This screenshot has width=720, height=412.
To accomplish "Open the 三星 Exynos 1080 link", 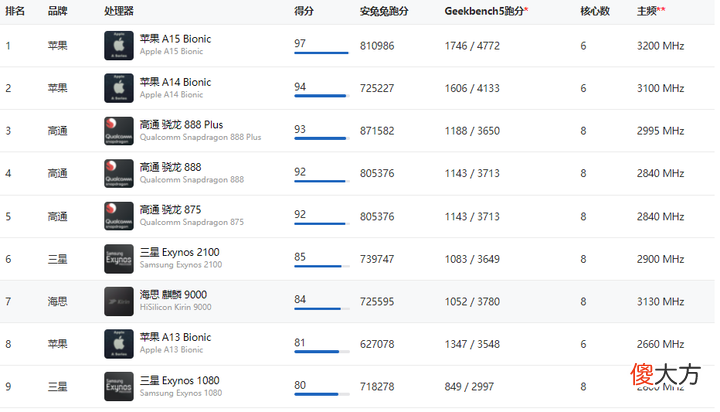I will 180,380.
